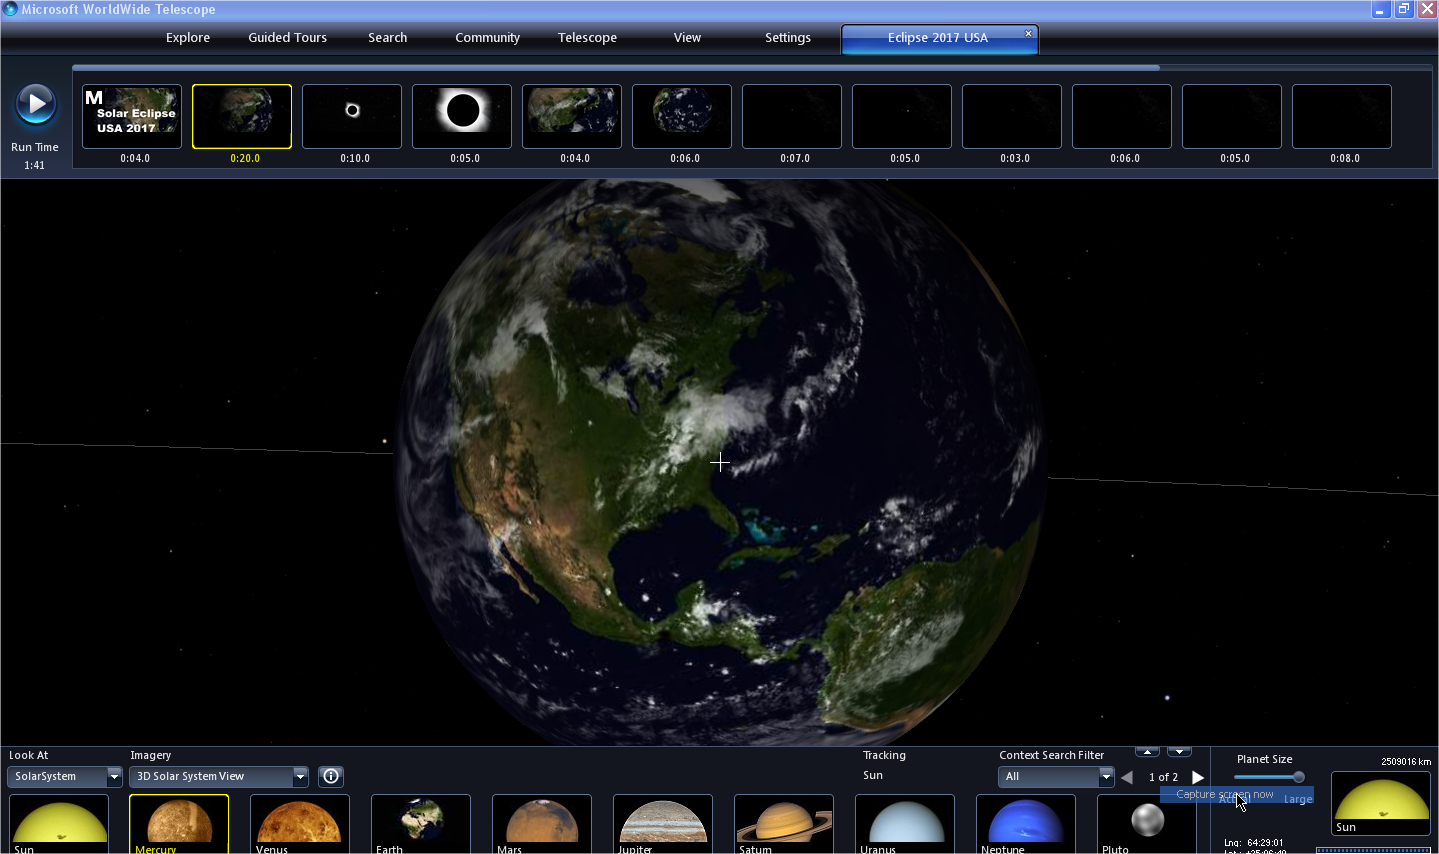Viewport: 1439px width, 854px height.
Task: Select the 0:03.0 tour slide
Action: tap(1012, 116)
